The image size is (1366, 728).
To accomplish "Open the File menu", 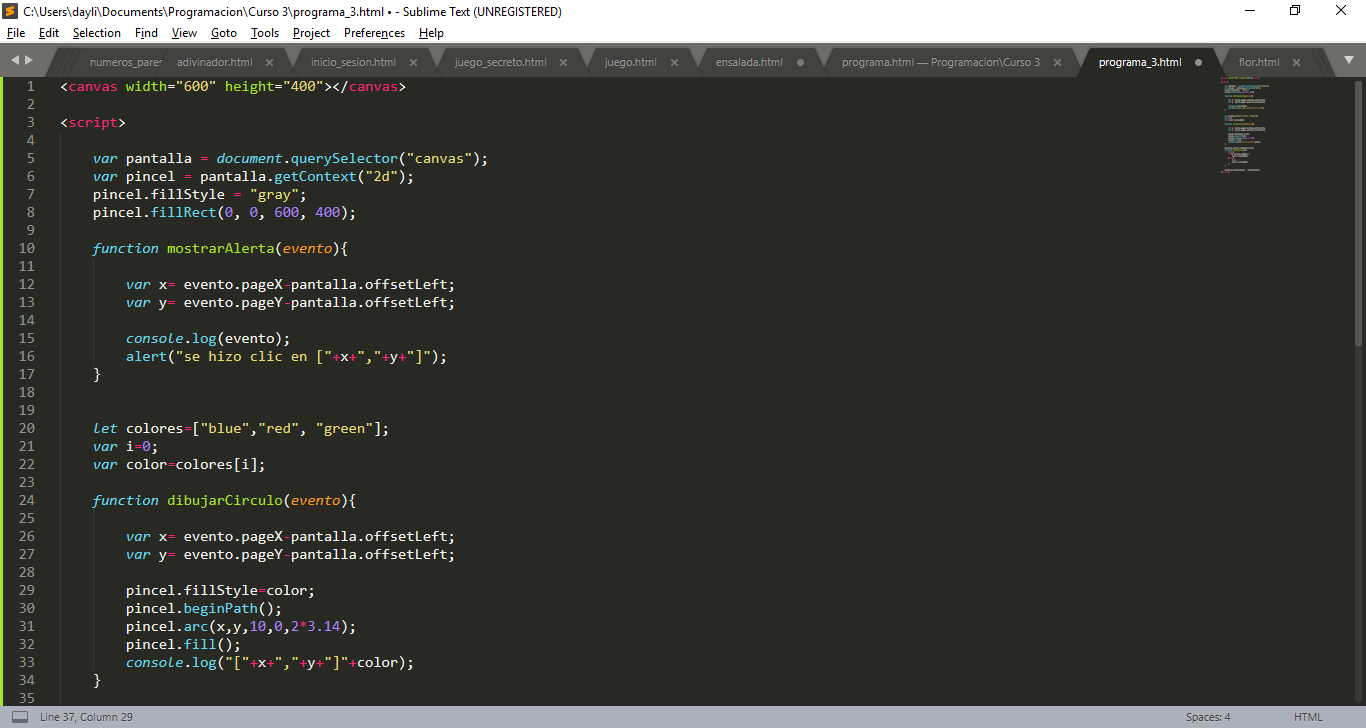I will (x=16, y=33).
